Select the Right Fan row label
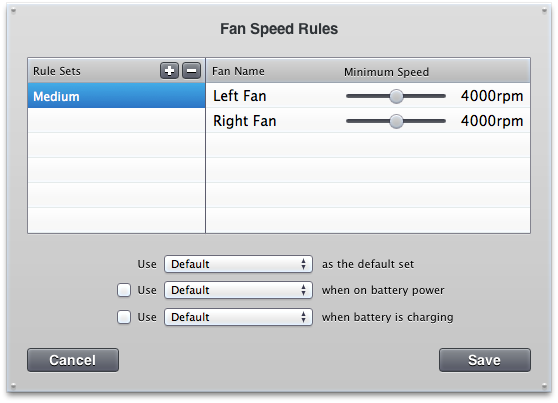558x403 pixels. (x=244, y=121)
